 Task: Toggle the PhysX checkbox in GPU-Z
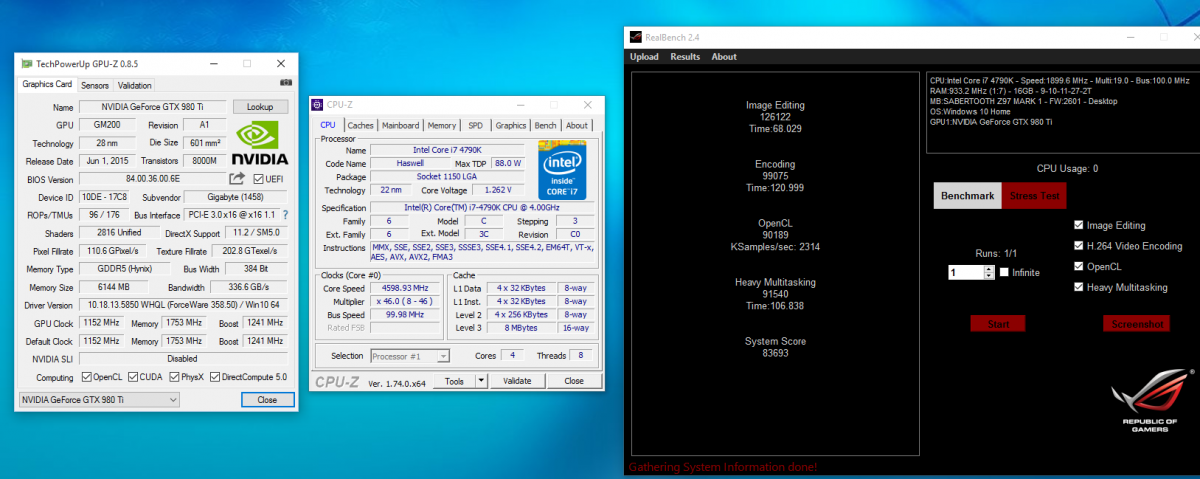click(x=175, y=377)
